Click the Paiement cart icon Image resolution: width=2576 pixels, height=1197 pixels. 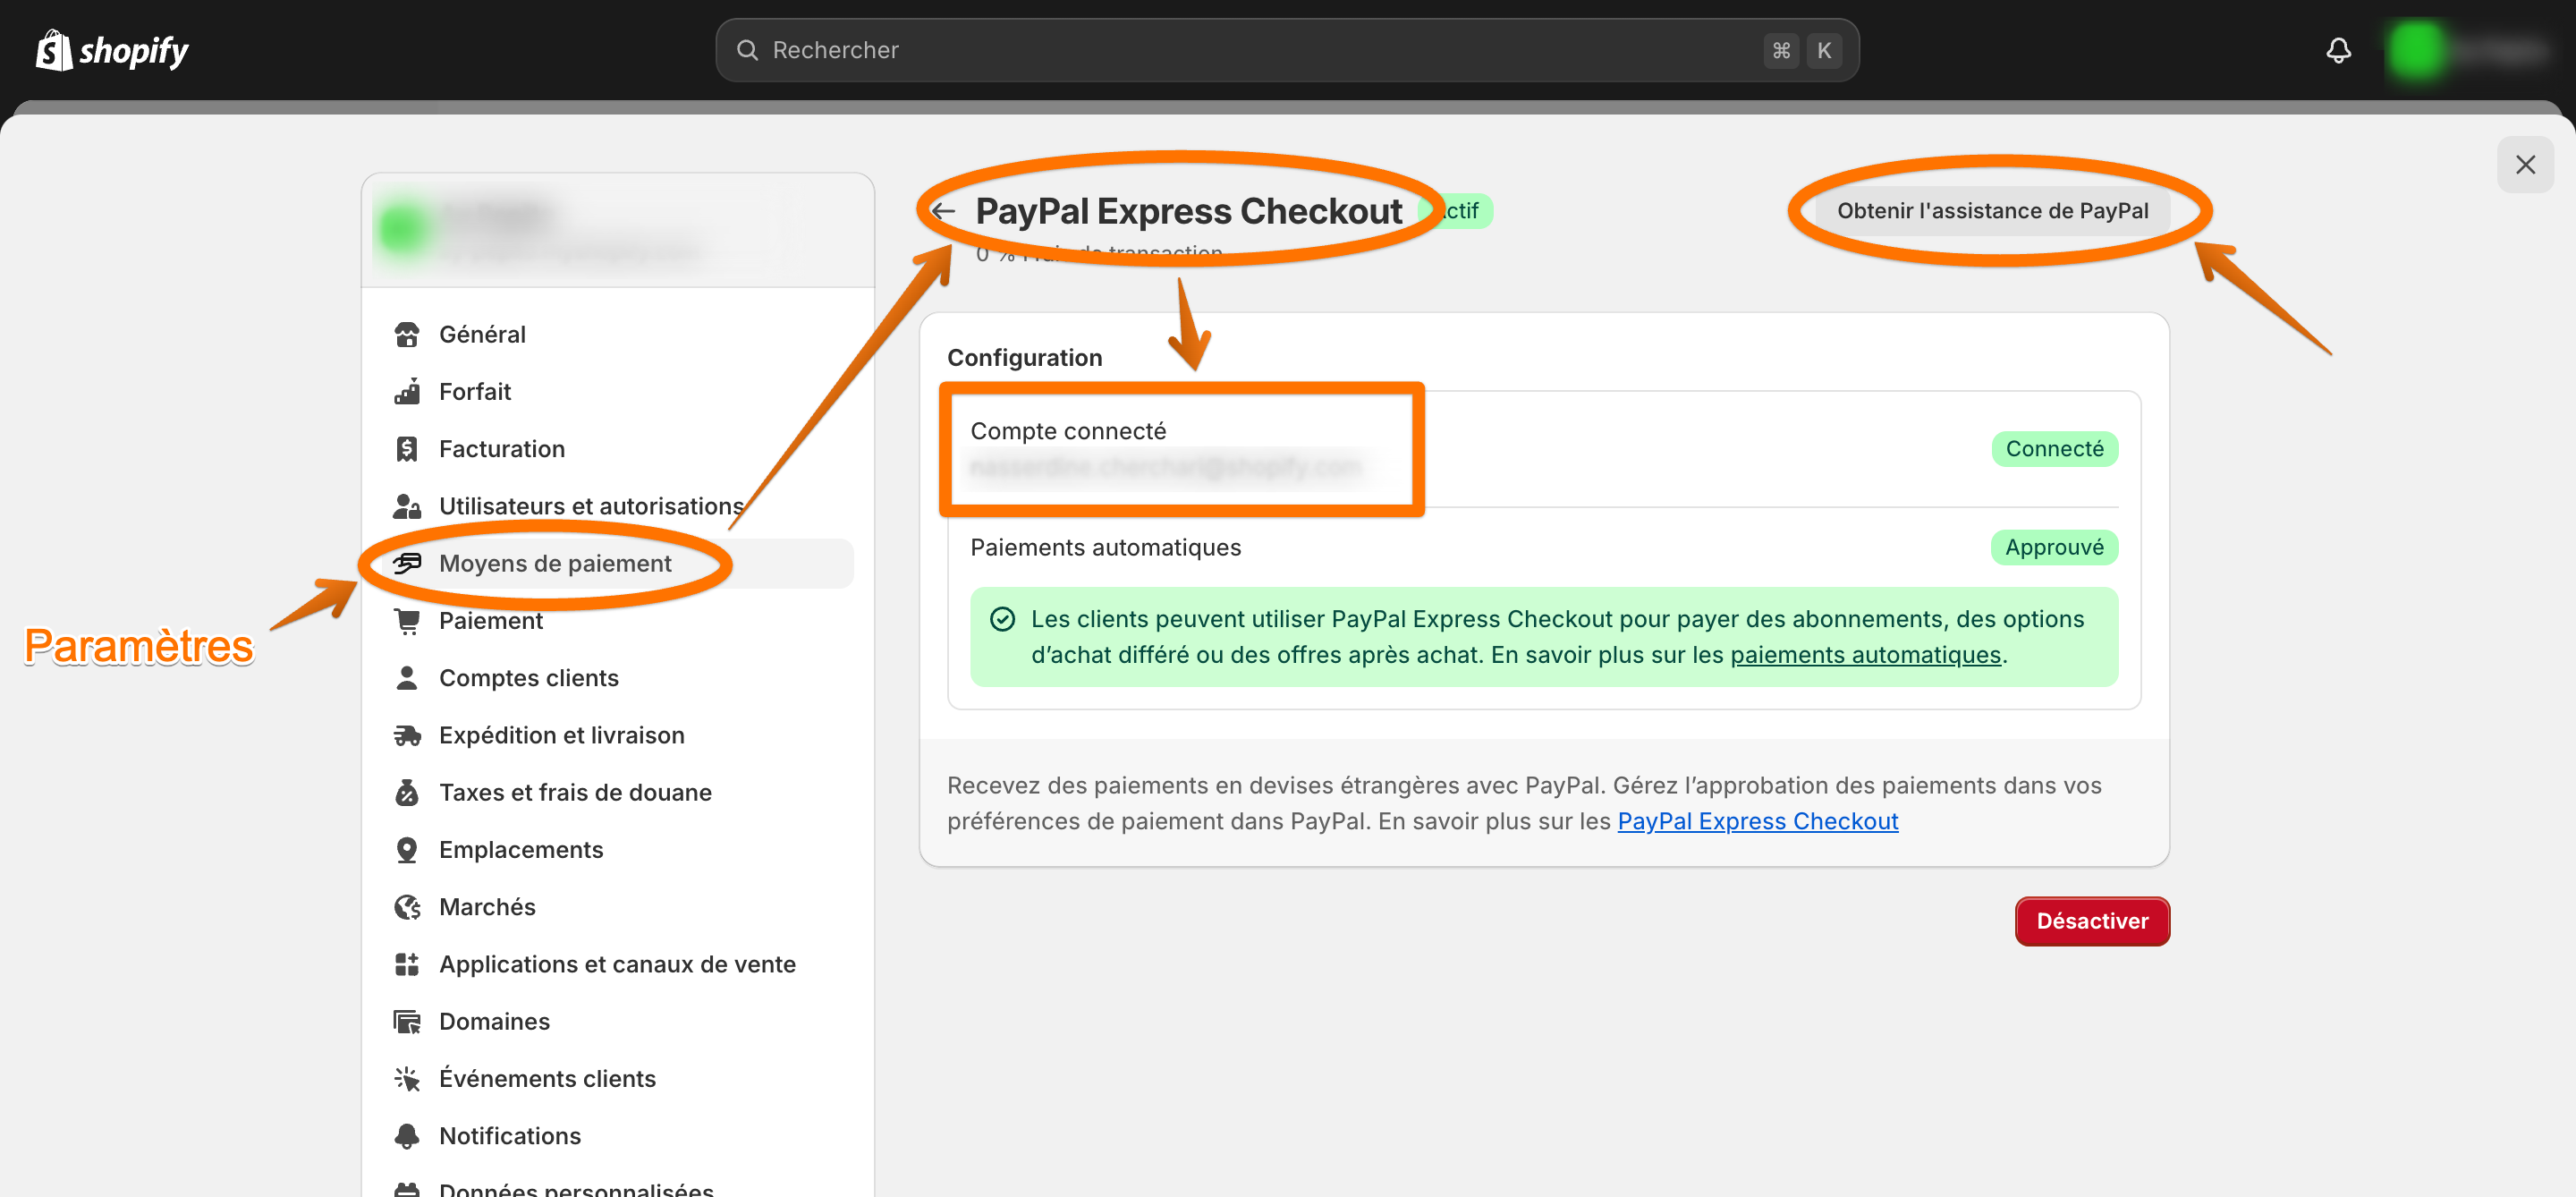407,621
